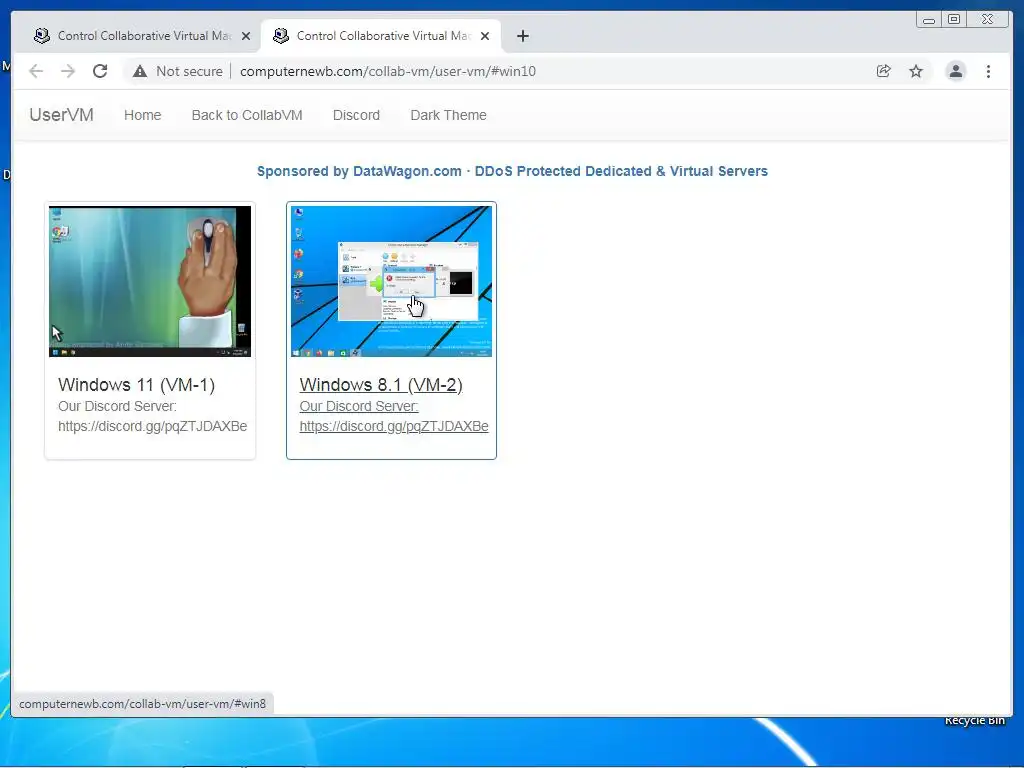The width and height of the screenshot is (1024, 768).
Task: Minimize the Chrome window
Action: [x=929, y=20]
